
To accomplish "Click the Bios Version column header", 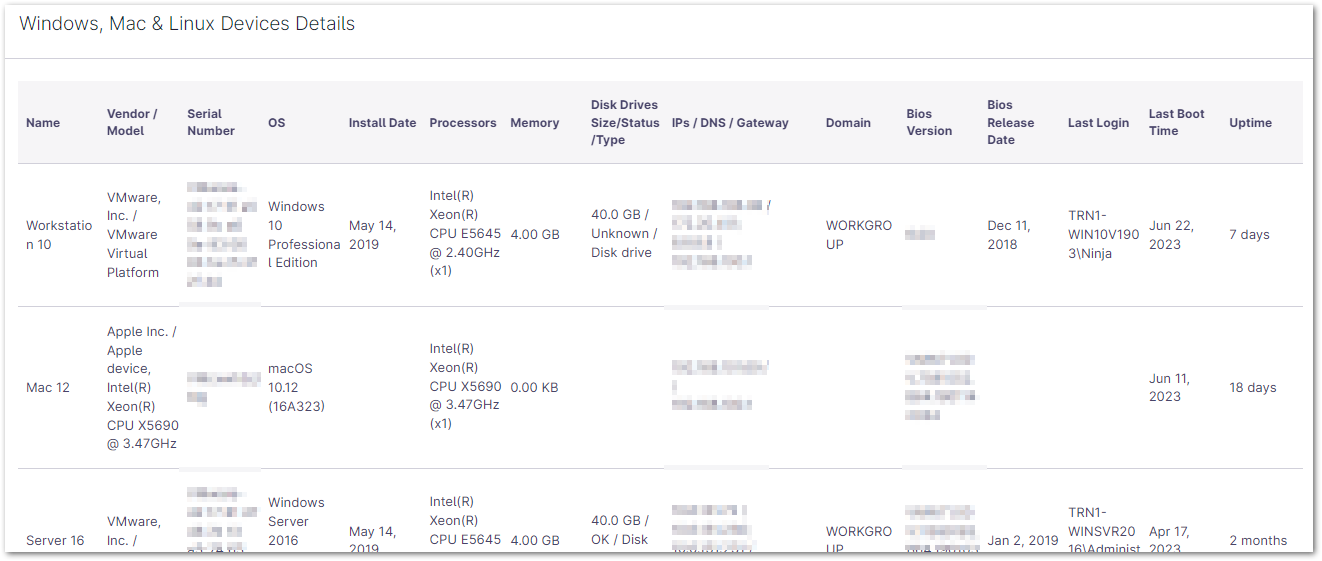I will pos(929,122).
